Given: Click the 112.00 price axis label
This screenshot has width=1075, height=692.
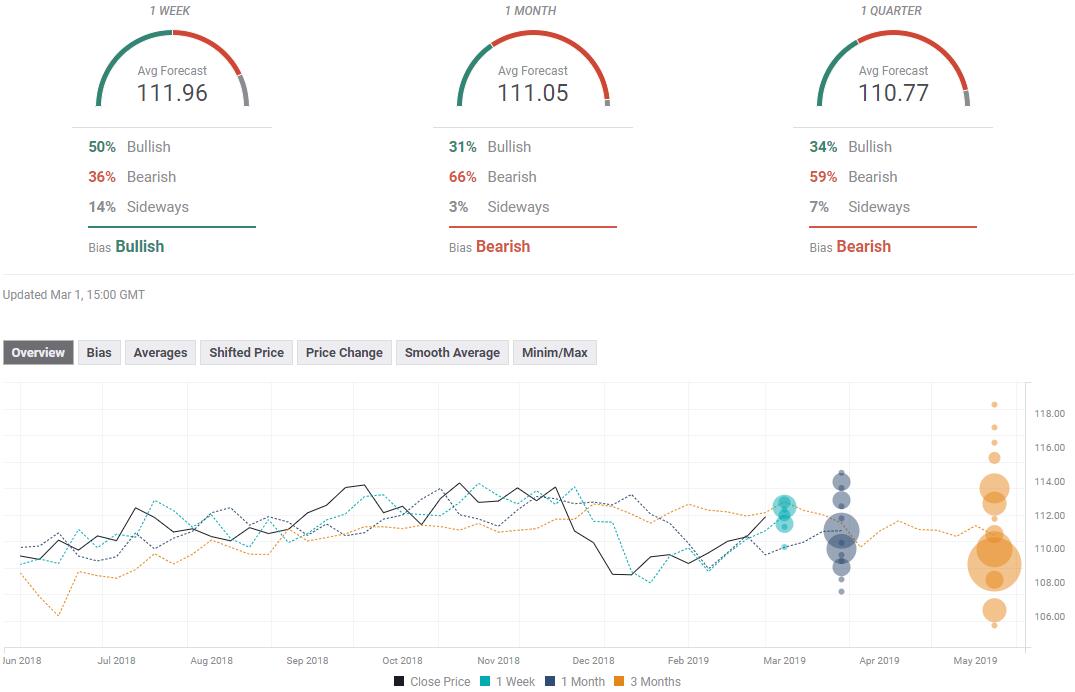Looking at the screenshot, I should coord(1050,516).
